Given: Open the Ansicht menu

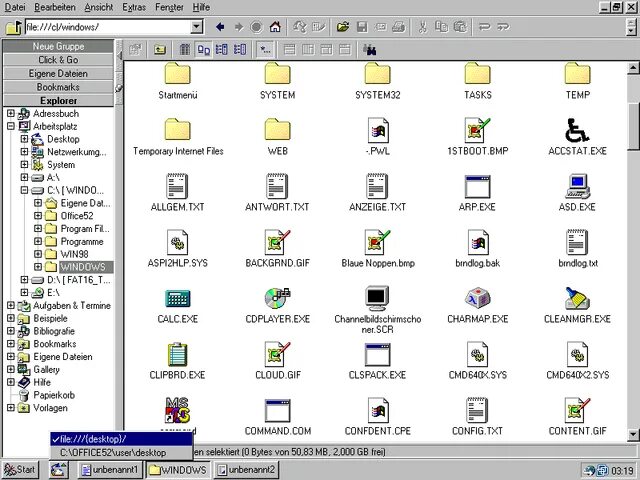Looking at the screenshot, I should 99,7.
